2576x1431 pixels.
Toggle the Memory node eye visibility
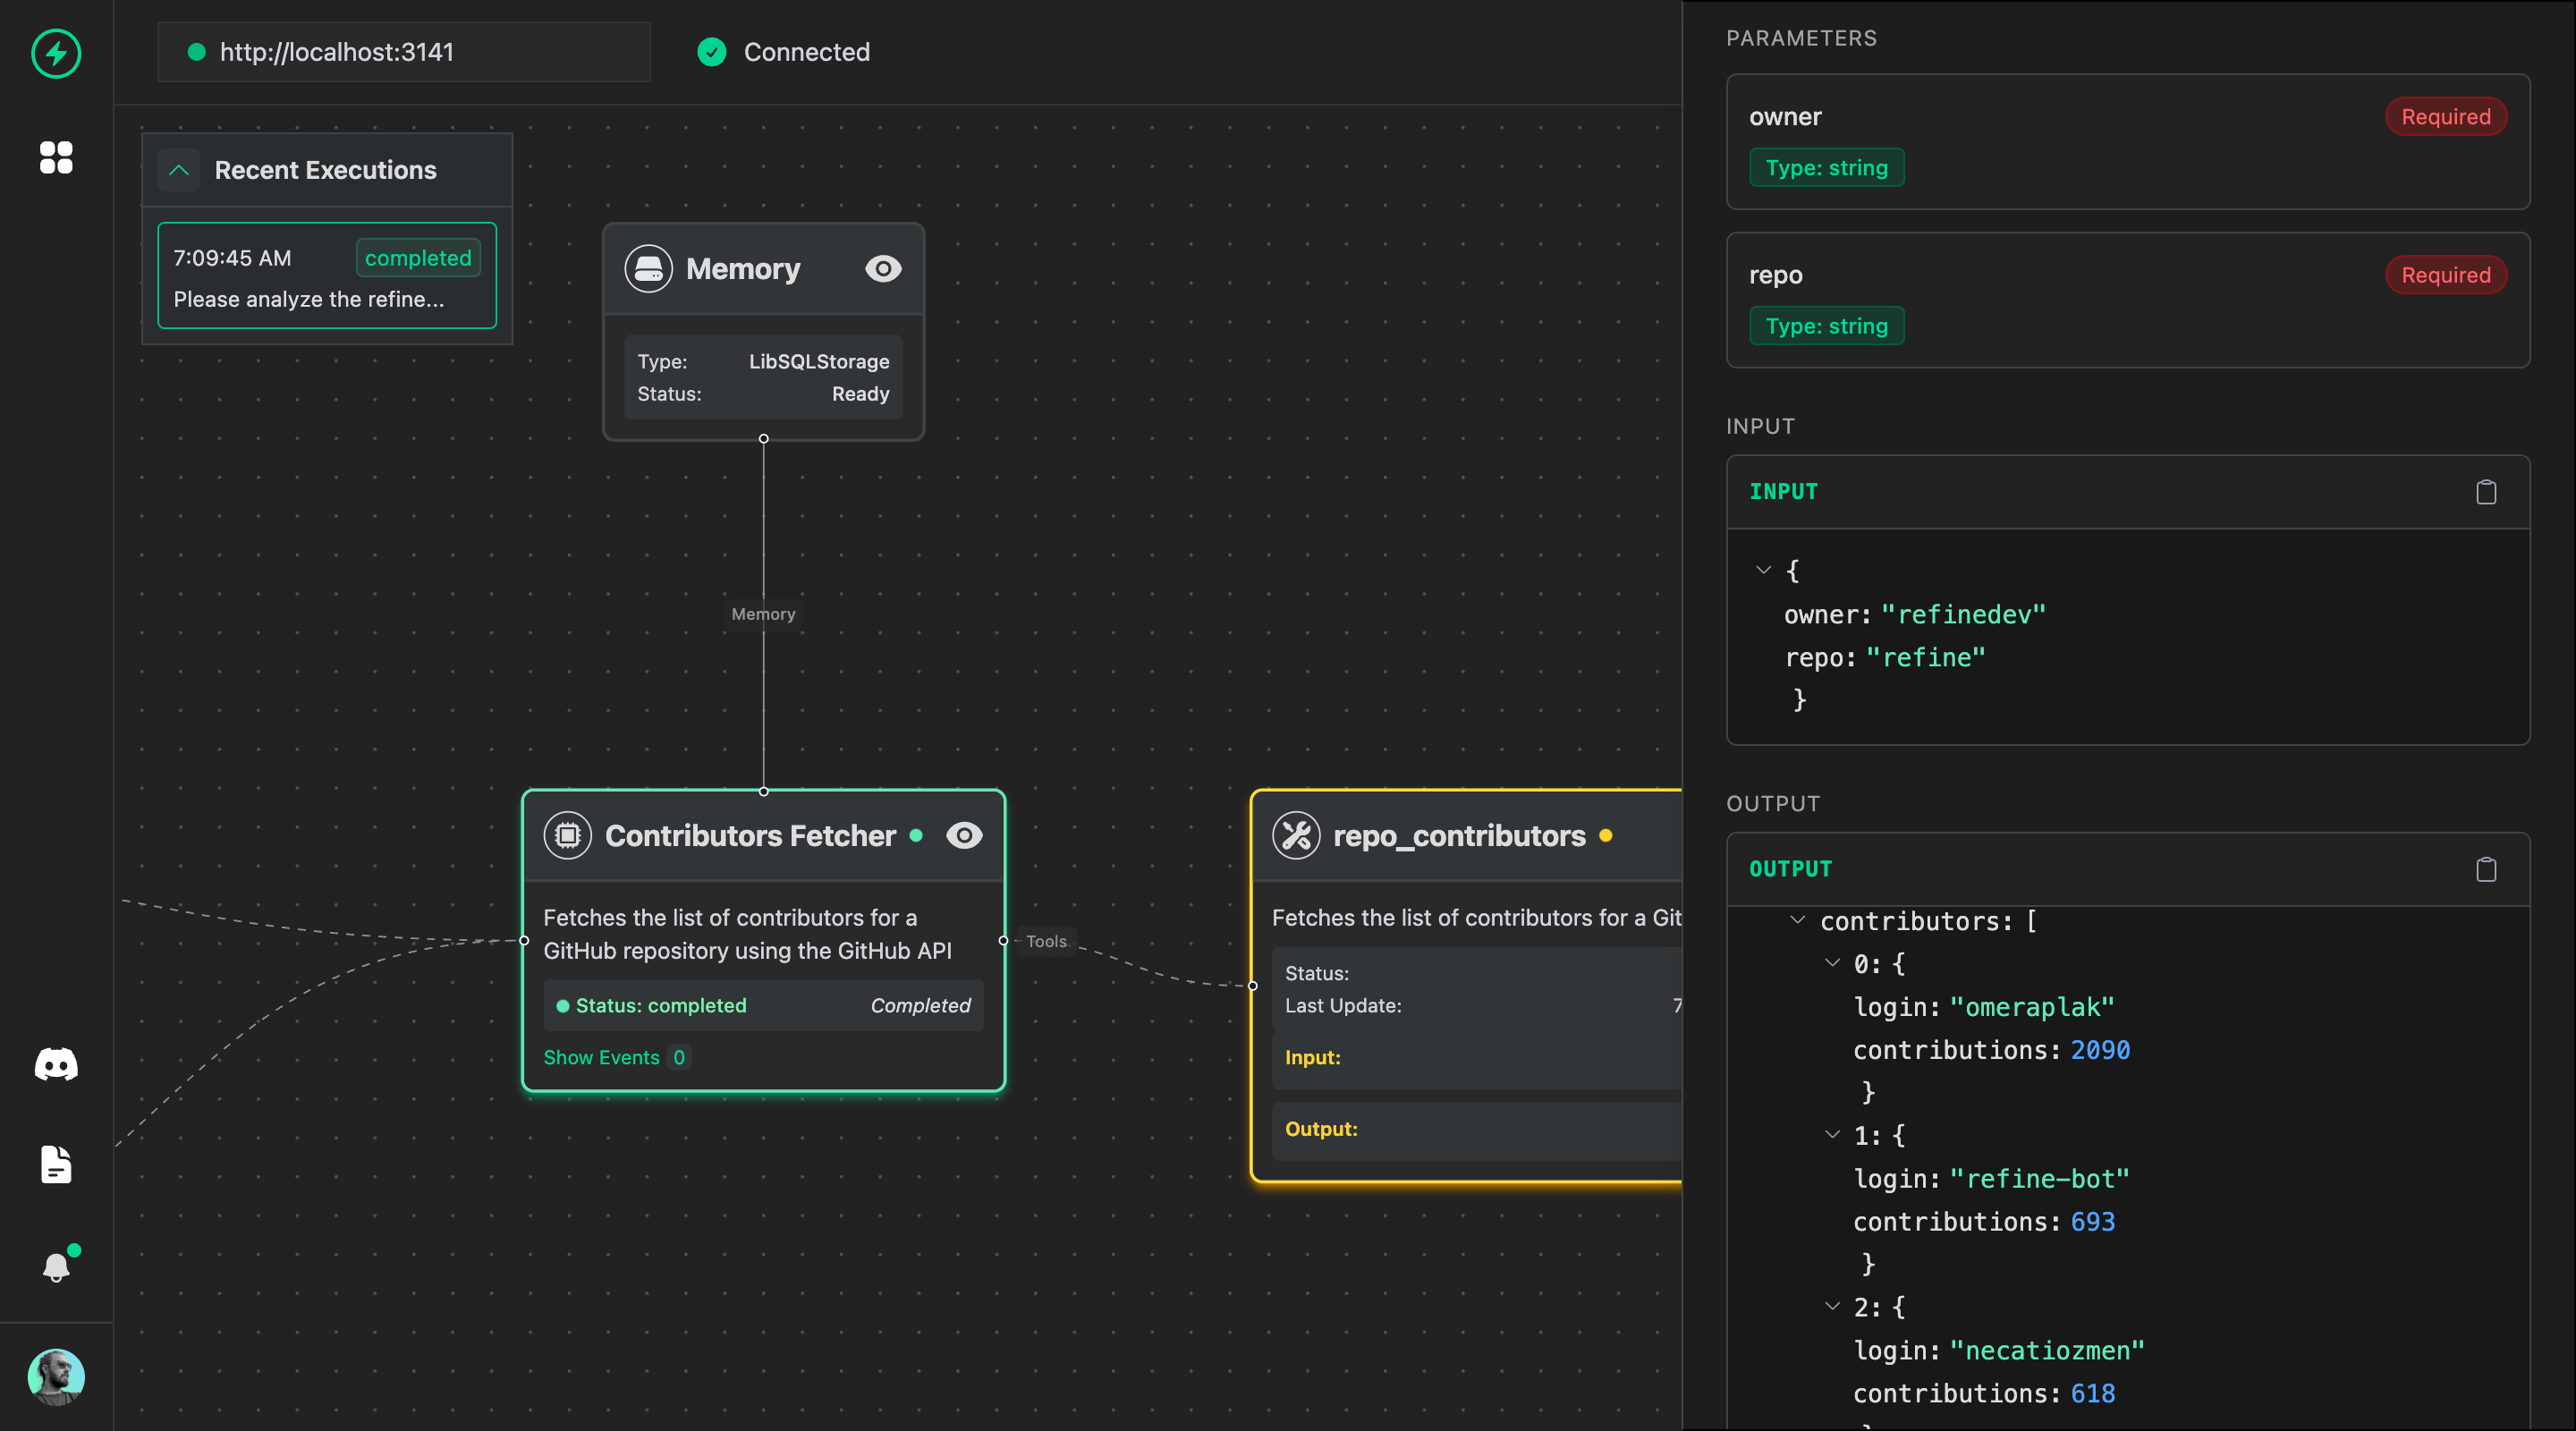[883, 269]
